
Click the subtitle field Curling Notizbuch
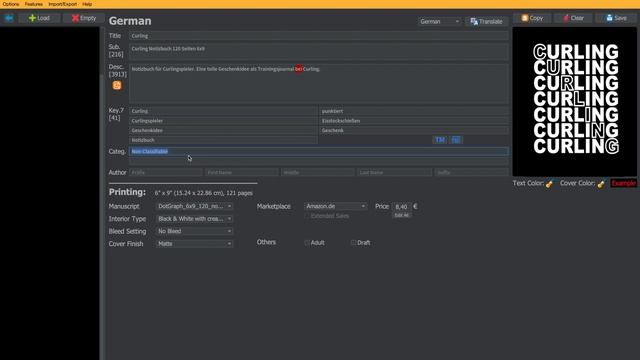318,52
